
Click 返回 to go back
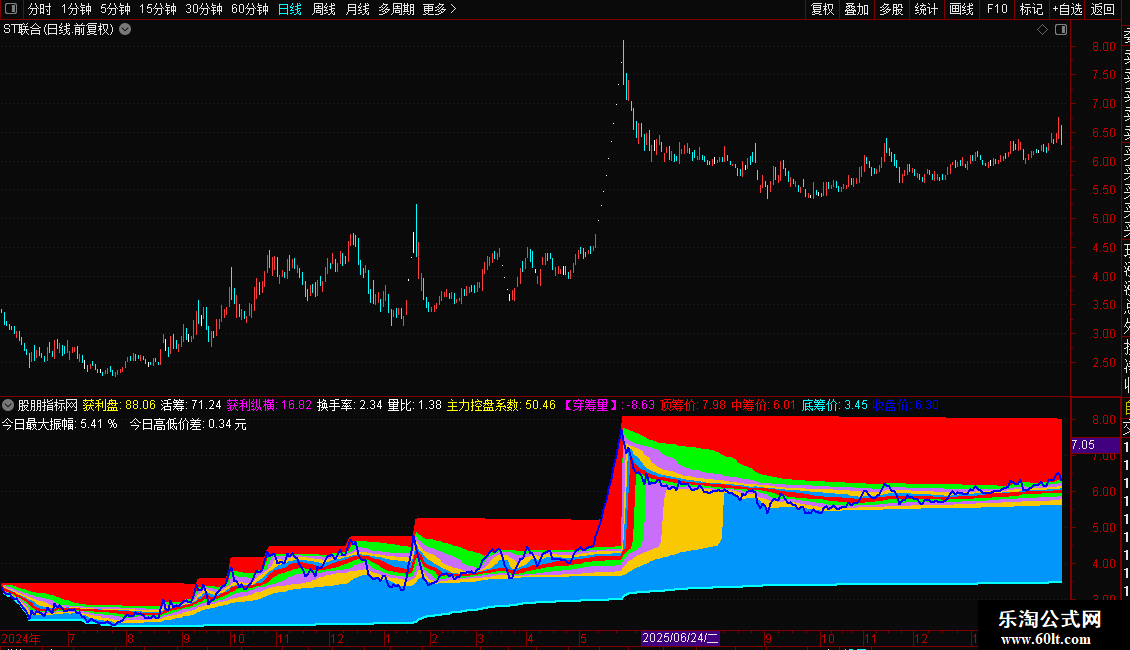(1103, 9)
